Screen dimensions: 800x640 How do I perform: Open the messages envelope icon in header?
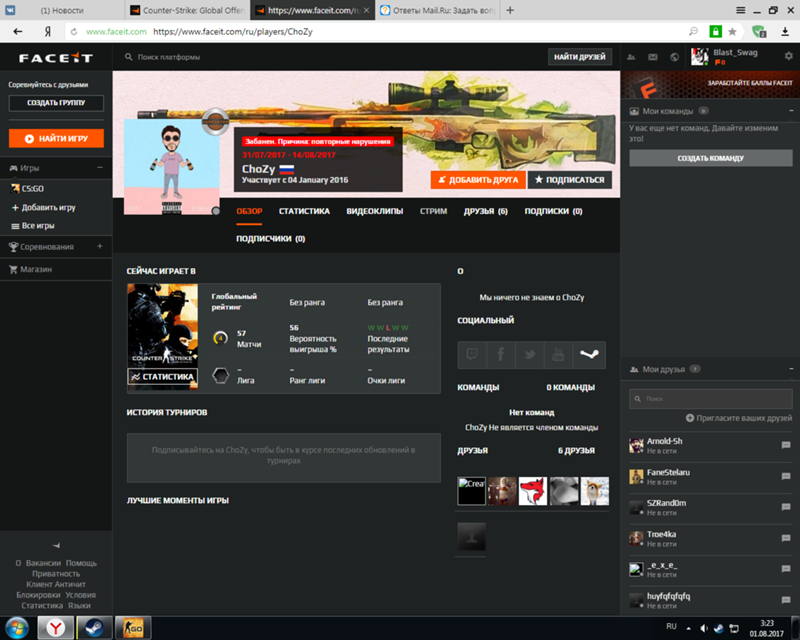tap(653, 57)
